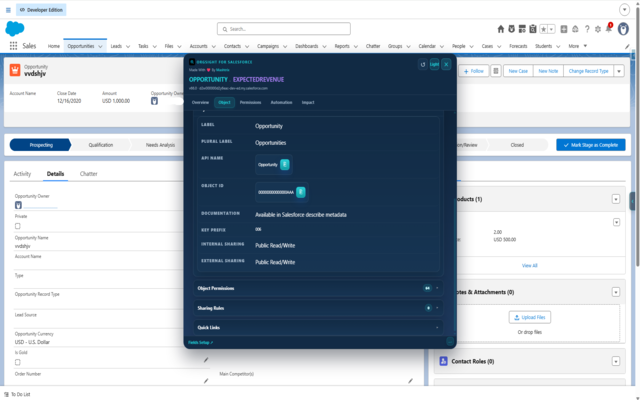
Task: Switch to the Automation tab in OrgSight
Action: click(281, 102)
